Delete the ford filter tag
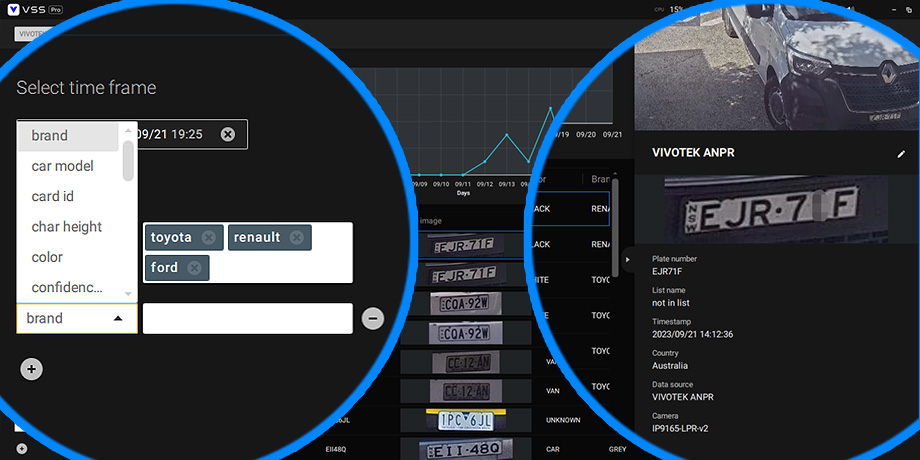This screenshot has width=920, height=460. 193,268
